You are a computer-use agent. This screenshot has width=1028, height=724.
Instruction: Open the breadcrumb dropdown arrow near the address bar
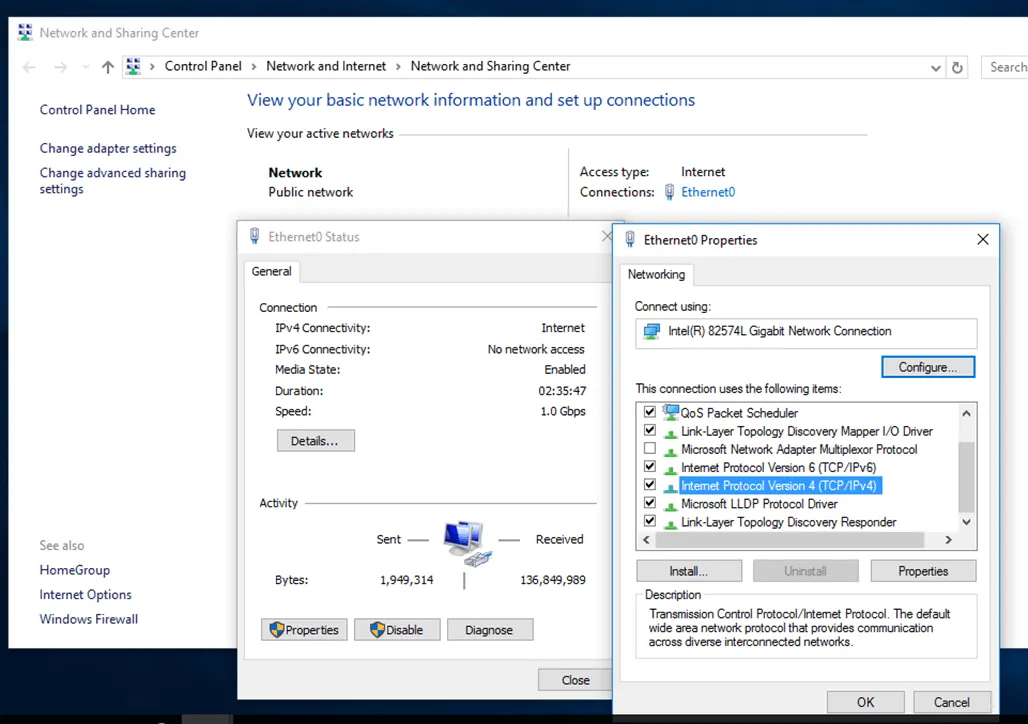(x=935, y=67)
